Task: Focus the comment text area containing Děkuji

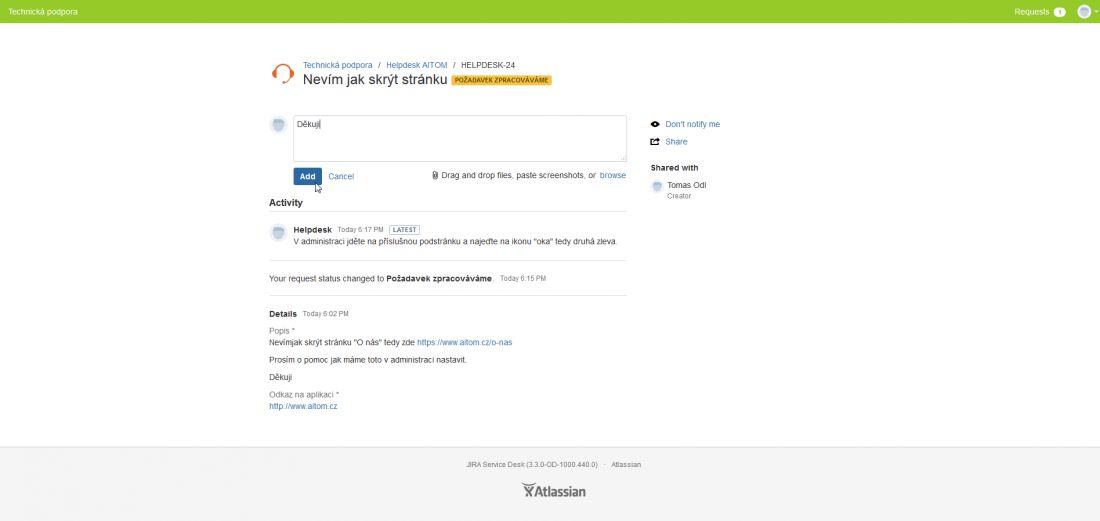Action: [459, 138]
